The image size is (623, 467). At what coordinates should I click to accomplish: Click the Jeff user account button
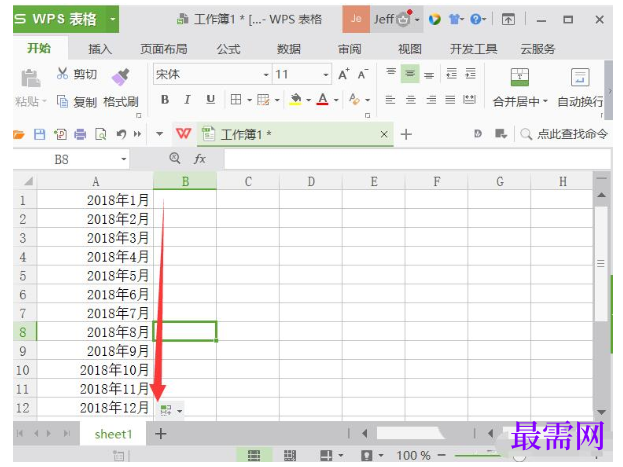[x=395, y=19]
